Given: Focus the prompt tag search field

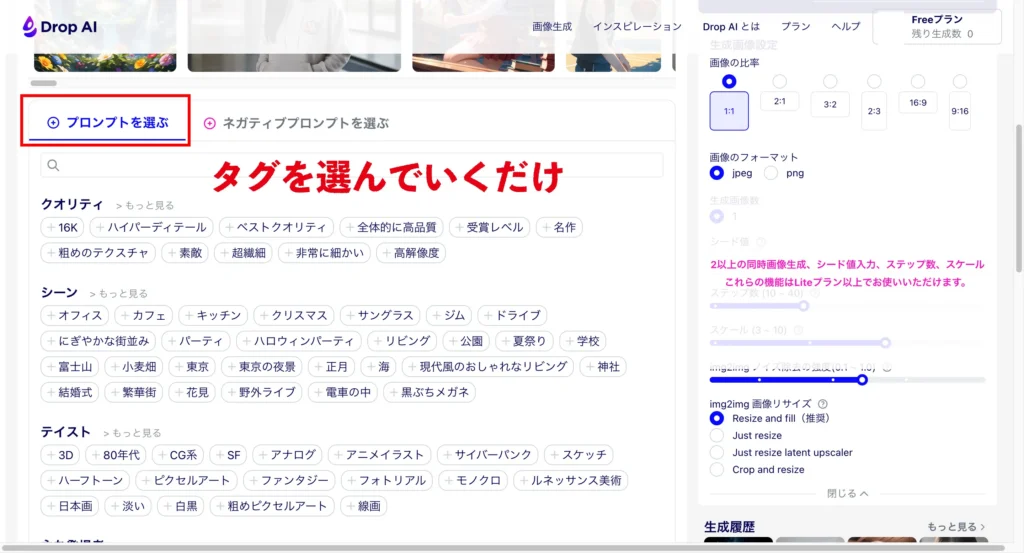Looking at the screenshot, I should pos(351,165).
